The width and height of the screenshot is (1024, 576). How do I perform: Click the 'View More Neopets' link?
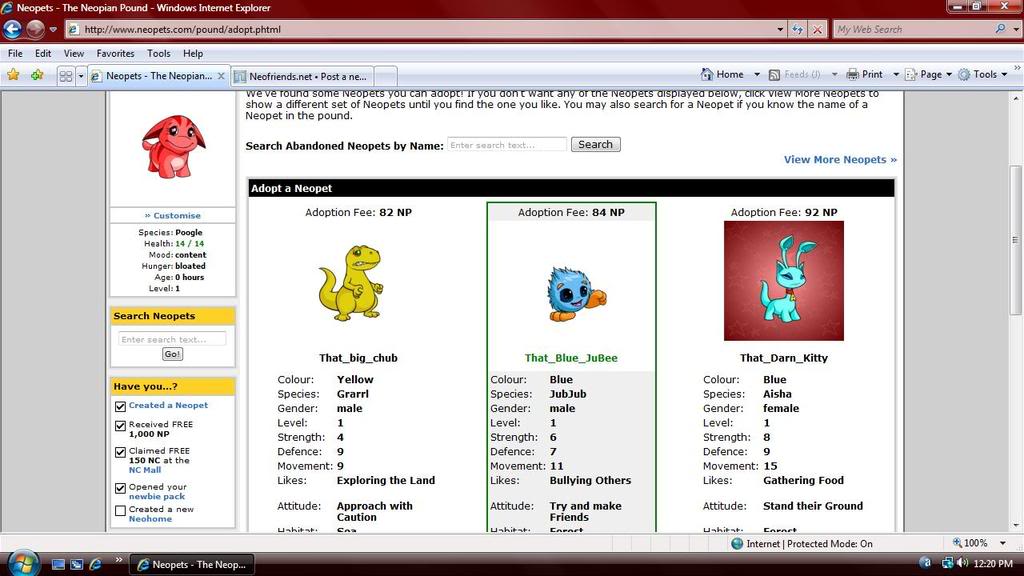pyautogui.click(x=840, y=159)
